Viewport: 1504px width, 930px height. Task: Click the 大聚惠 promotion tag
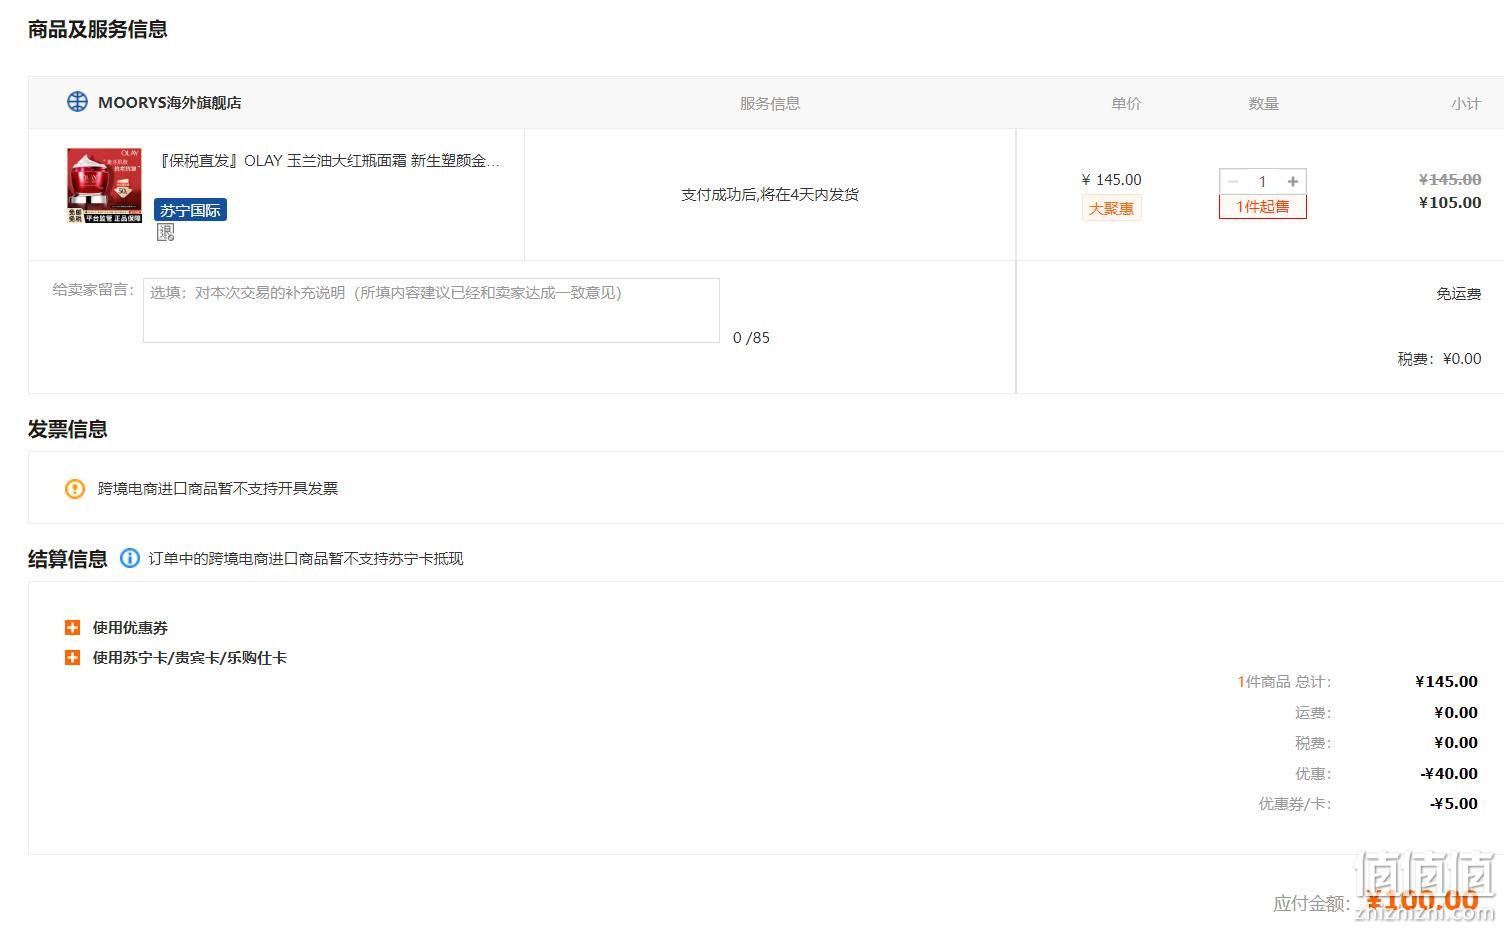1111,208
